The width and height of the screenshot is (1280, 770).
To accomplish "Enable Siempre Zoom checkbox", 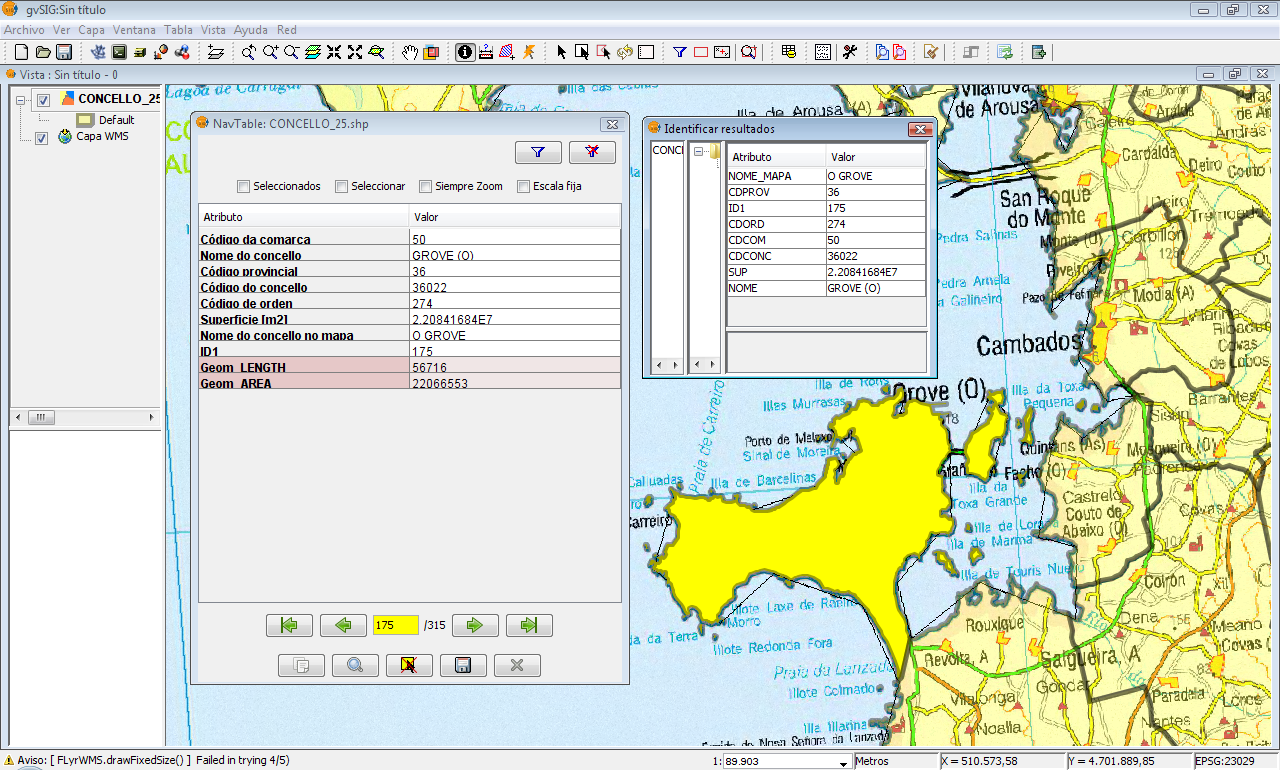I will tap(425, 186).
